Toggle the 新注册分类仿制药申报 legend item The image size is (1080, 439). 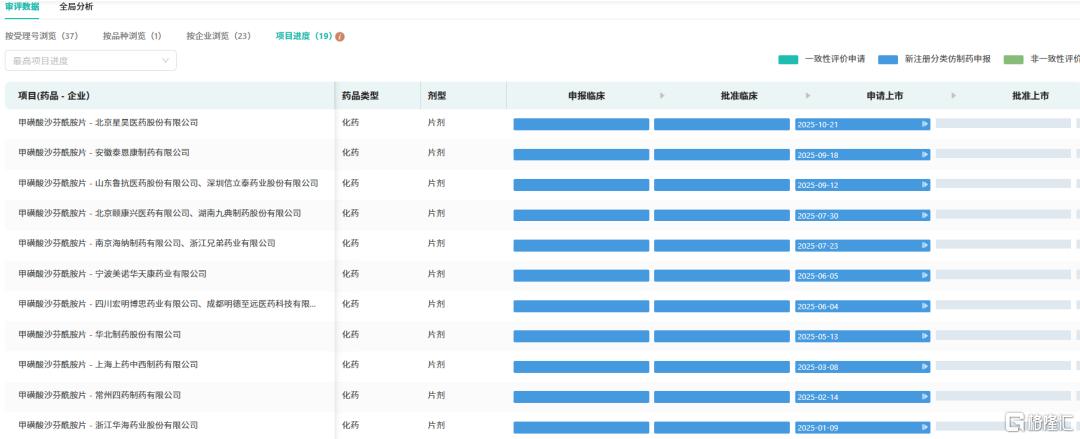[934, 60]
